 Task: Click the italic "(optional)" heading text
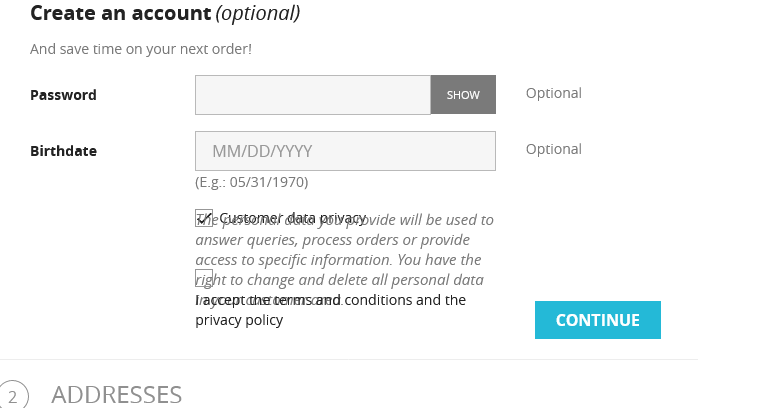[x=258, y=14]
